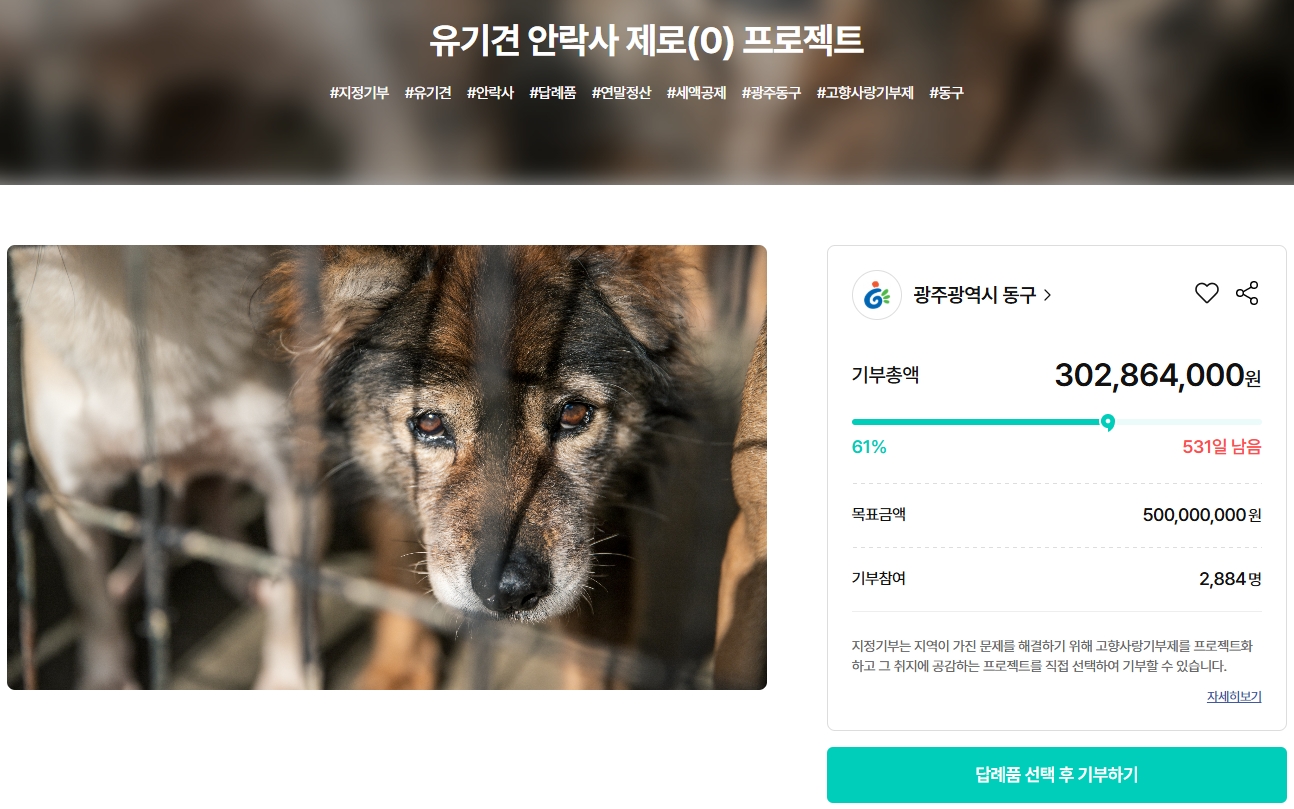Select the #지정기부 hashtag
1294x809 pixels.
tap(359, 92)
